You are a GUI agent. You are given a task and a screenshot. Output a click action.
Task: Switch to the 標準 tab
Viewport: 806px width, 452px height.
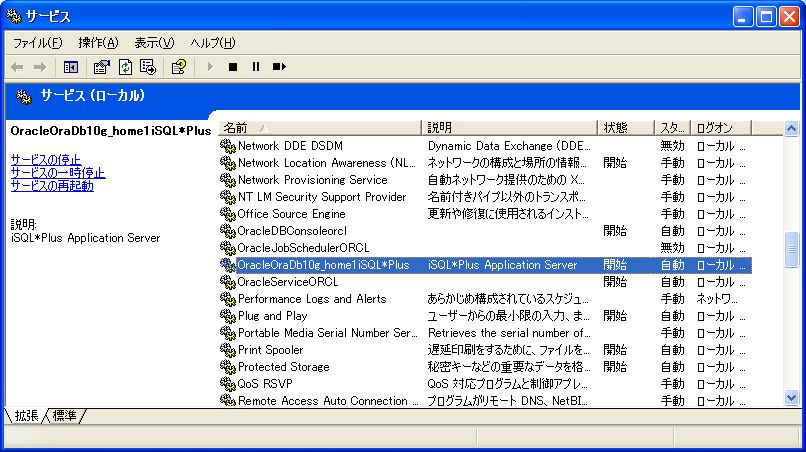point(64,415)
